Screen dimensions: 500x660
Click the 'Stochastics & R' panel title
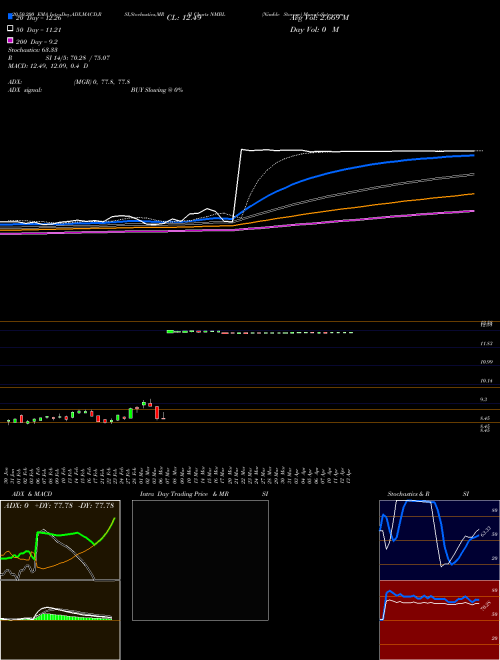[x=408, y=494]
